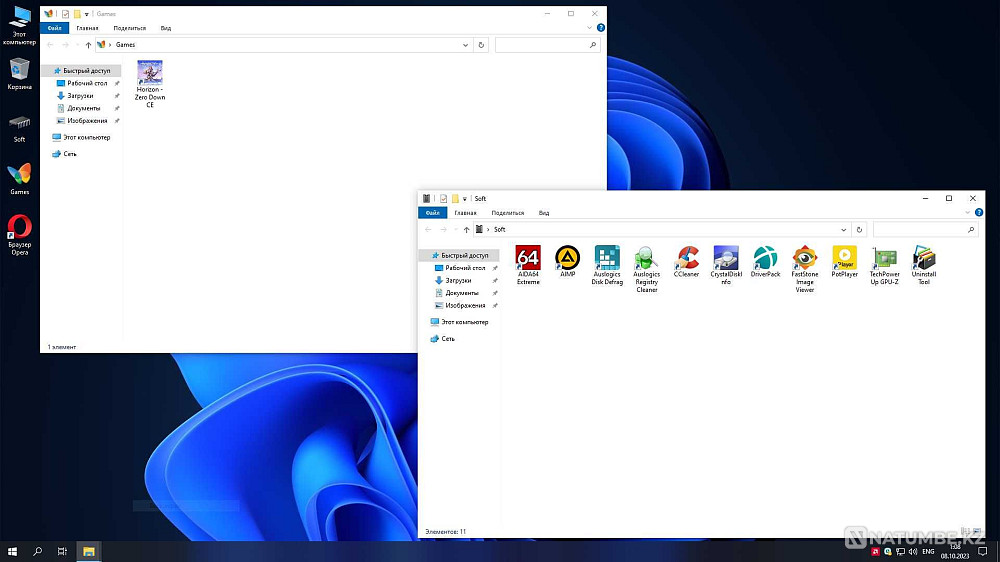Open Главная tab in Soft window
This screenshot has height=562, width=1000.
pos(466,212)
